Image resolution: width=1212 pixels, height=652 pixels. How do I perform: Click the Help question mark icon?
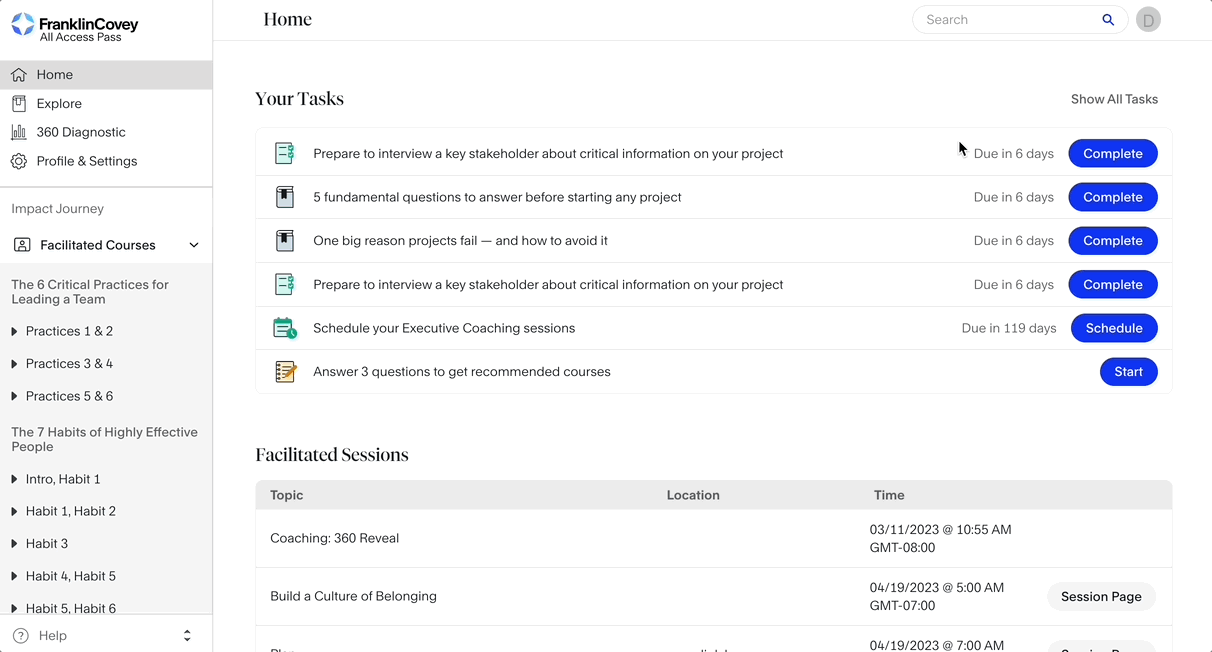(x=20, y=635)
